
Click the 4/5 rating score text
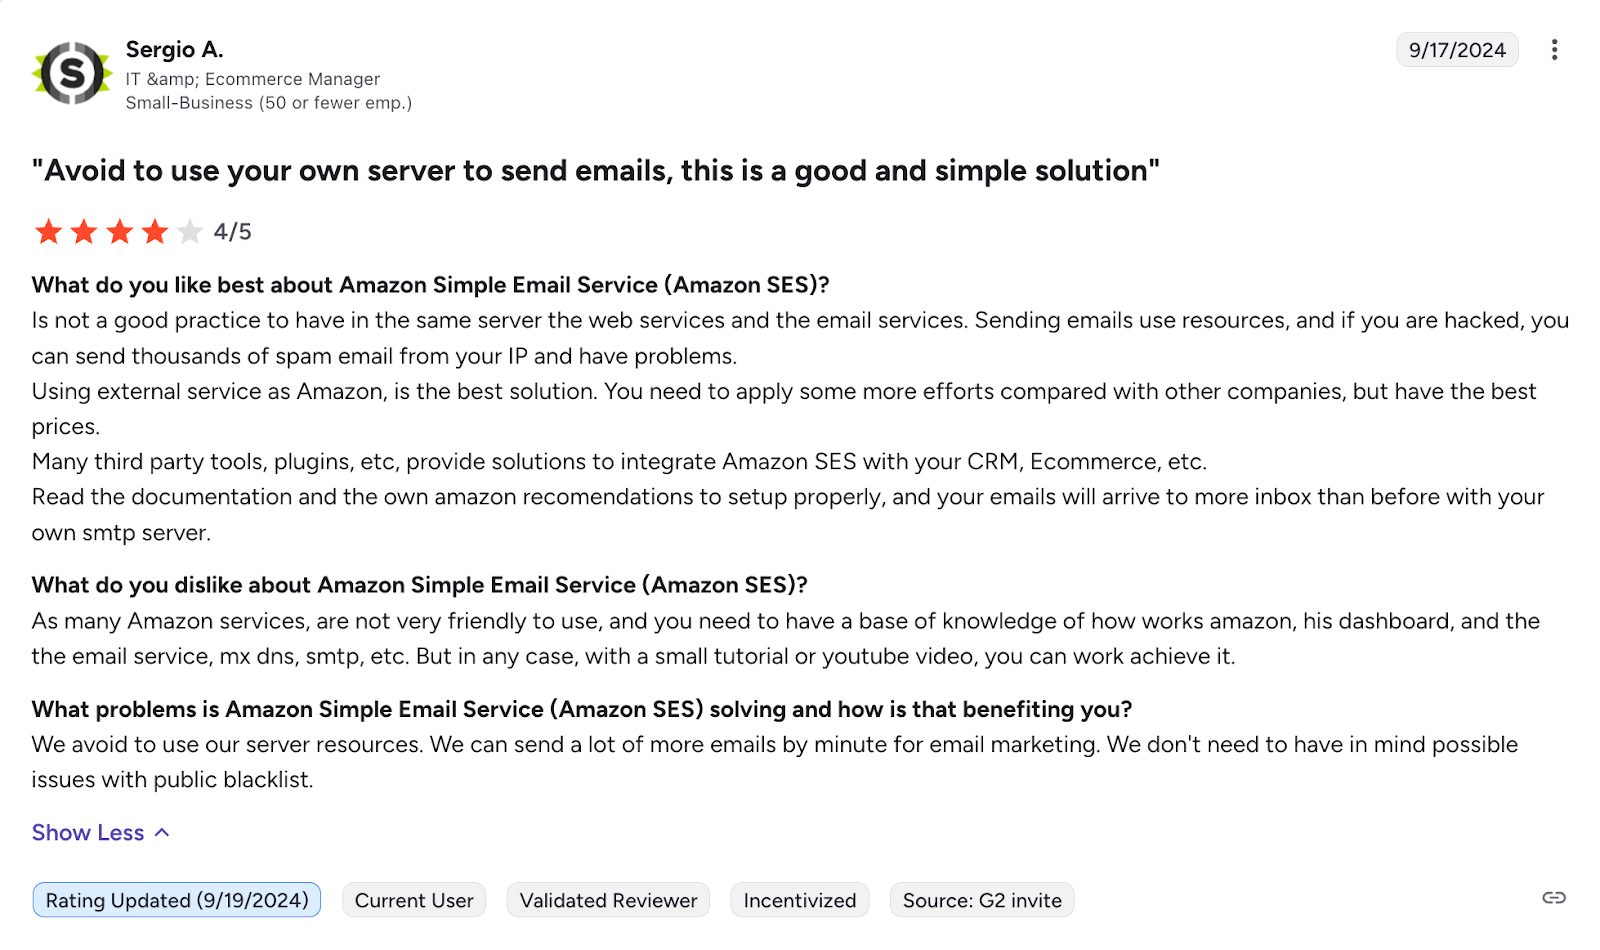(233, 232)
